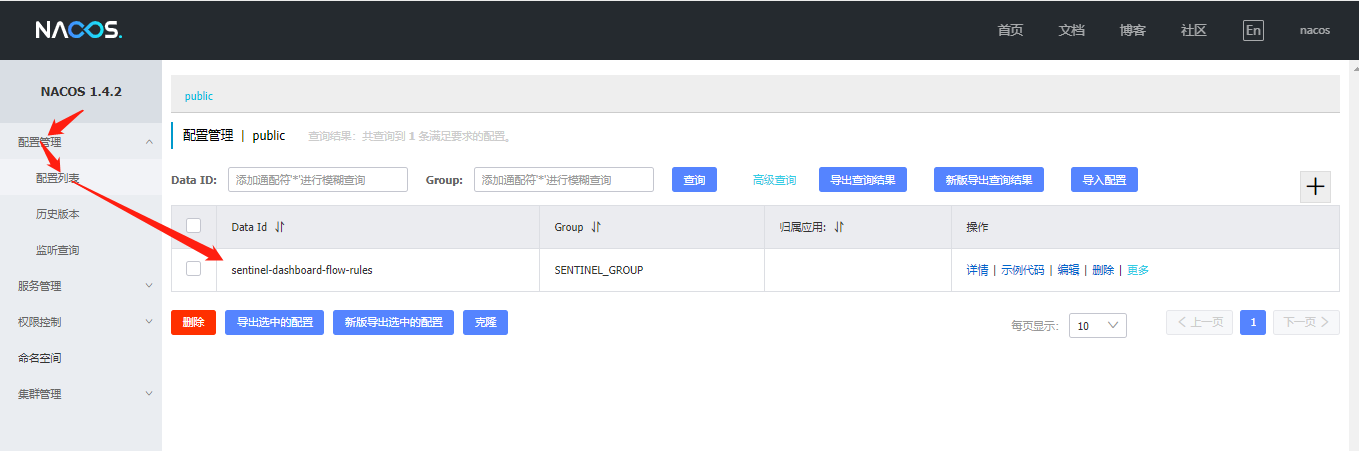Click the sentinel-dashboard-flow-rules Data Id text
The height and width of the screenshot is (451, 1359).
tap(302, 270)
